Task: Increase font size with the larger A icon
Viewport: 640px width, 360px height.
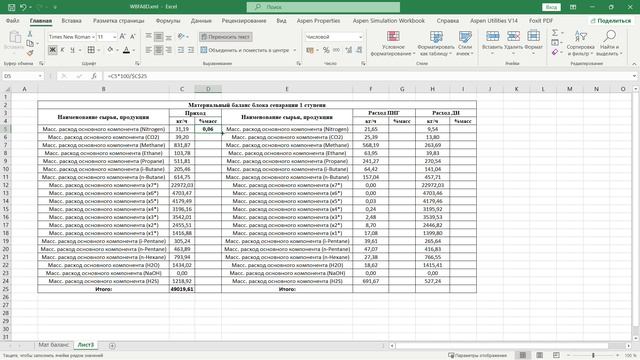Action: click(123, 37)
